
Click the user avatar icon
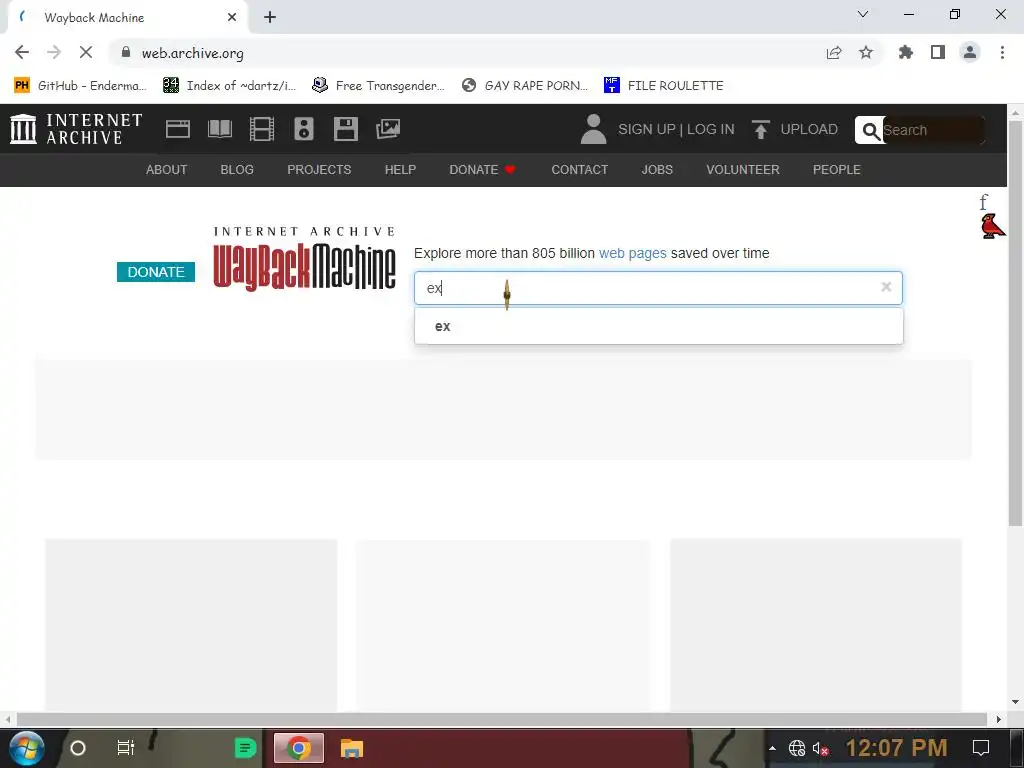593,129
